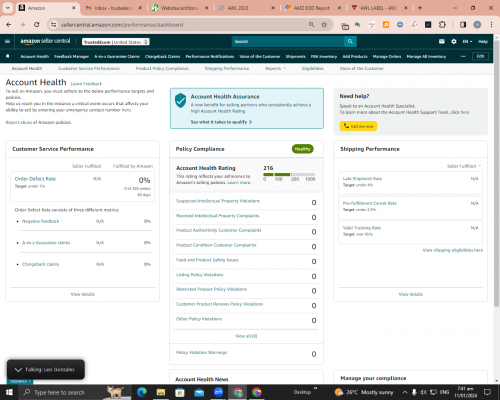The image size is (500, 400).
Task: Click the Edit button in favorites bar
Action: click(x=480, y=56)
